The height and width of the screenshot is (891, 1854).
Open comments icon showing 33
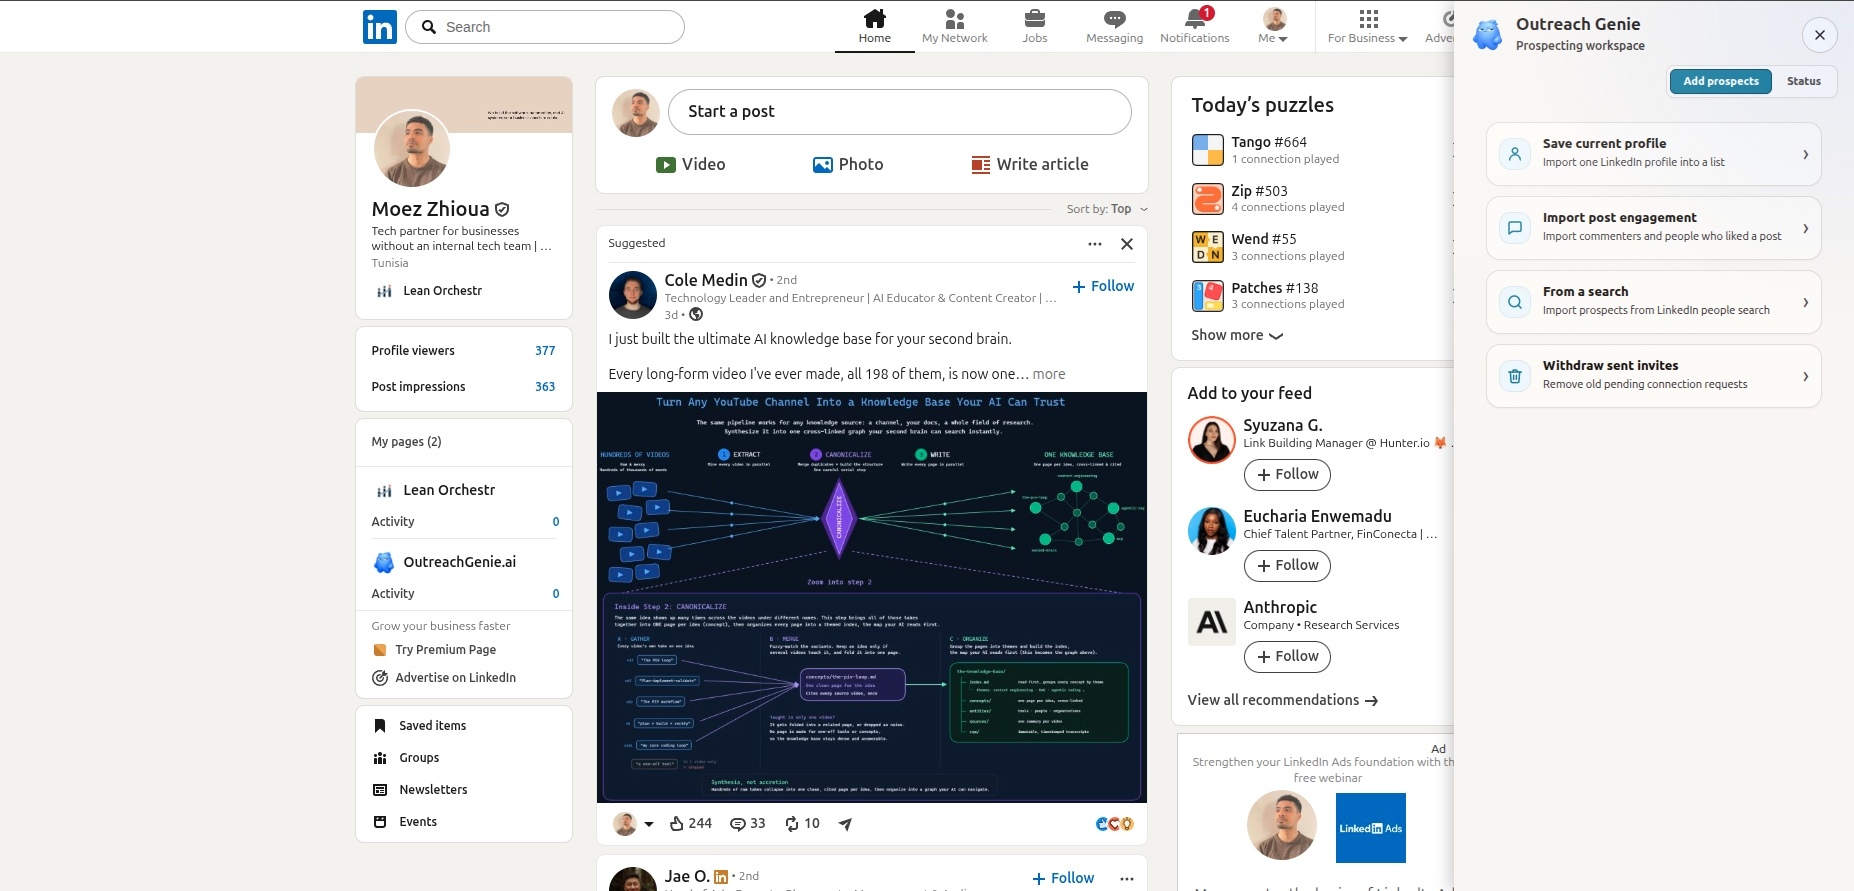pos(747,824)
